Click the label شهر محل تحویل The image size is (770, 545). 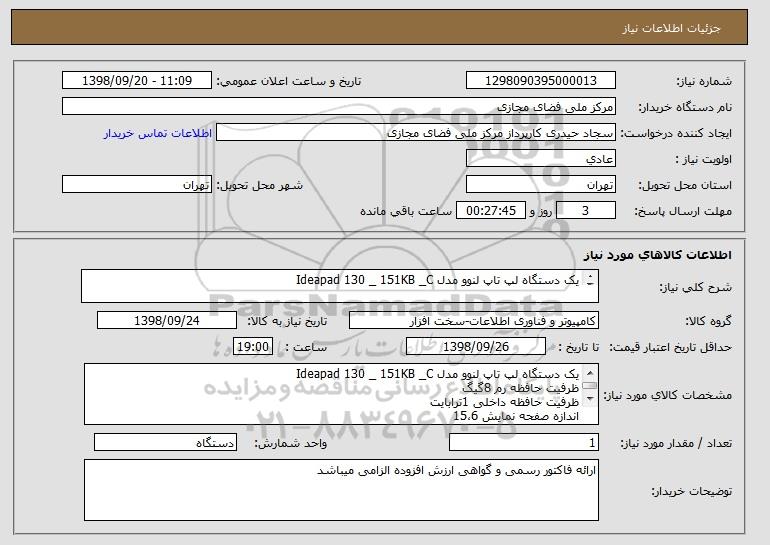(x=260, y=186)
